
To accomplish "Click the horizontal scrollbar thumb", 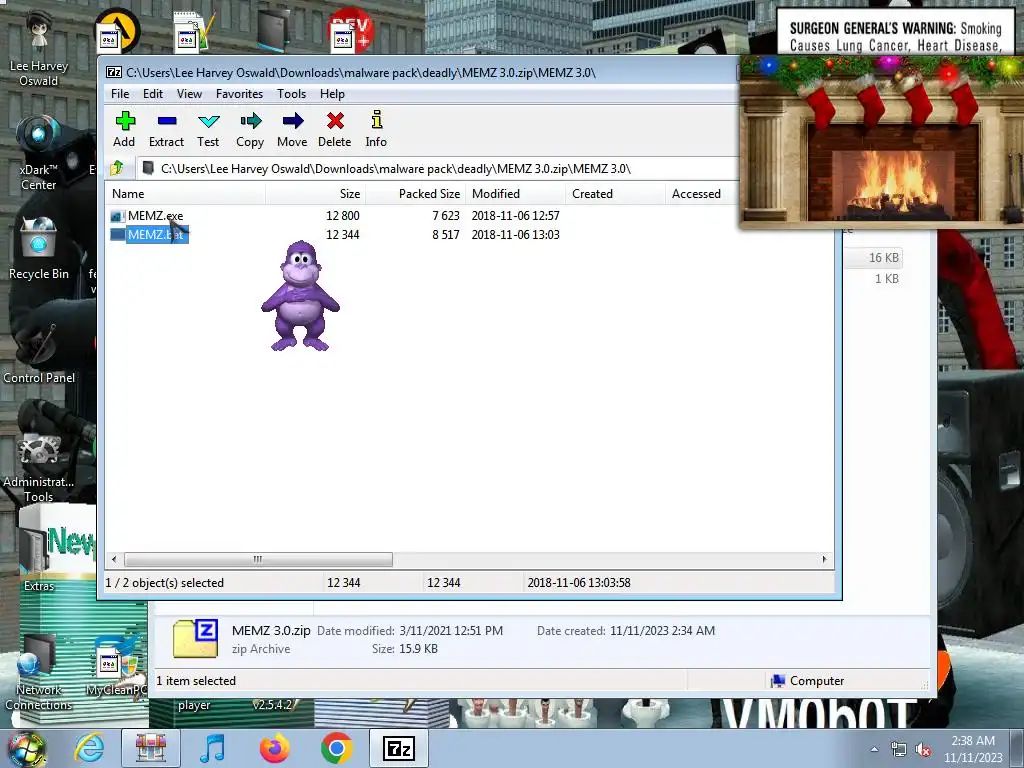I will (x=258, y=560).
